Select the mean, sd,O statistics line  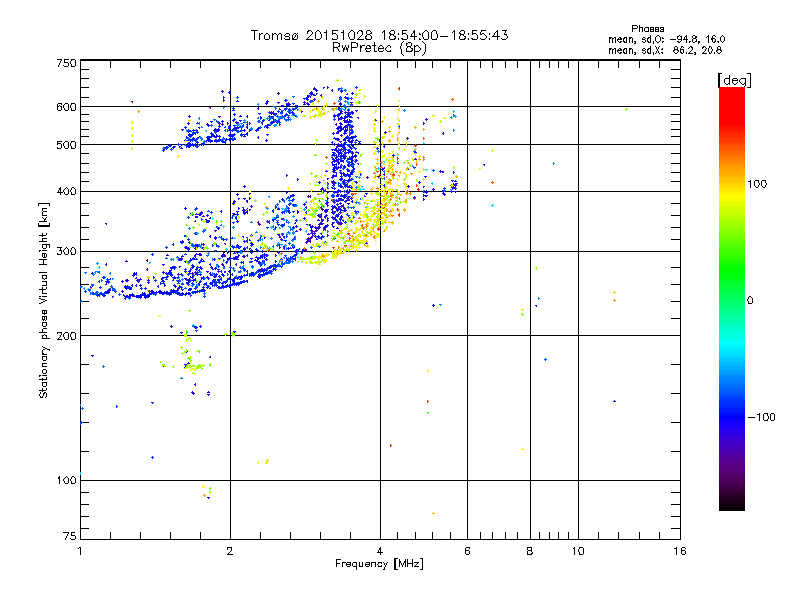click(664, 39)
